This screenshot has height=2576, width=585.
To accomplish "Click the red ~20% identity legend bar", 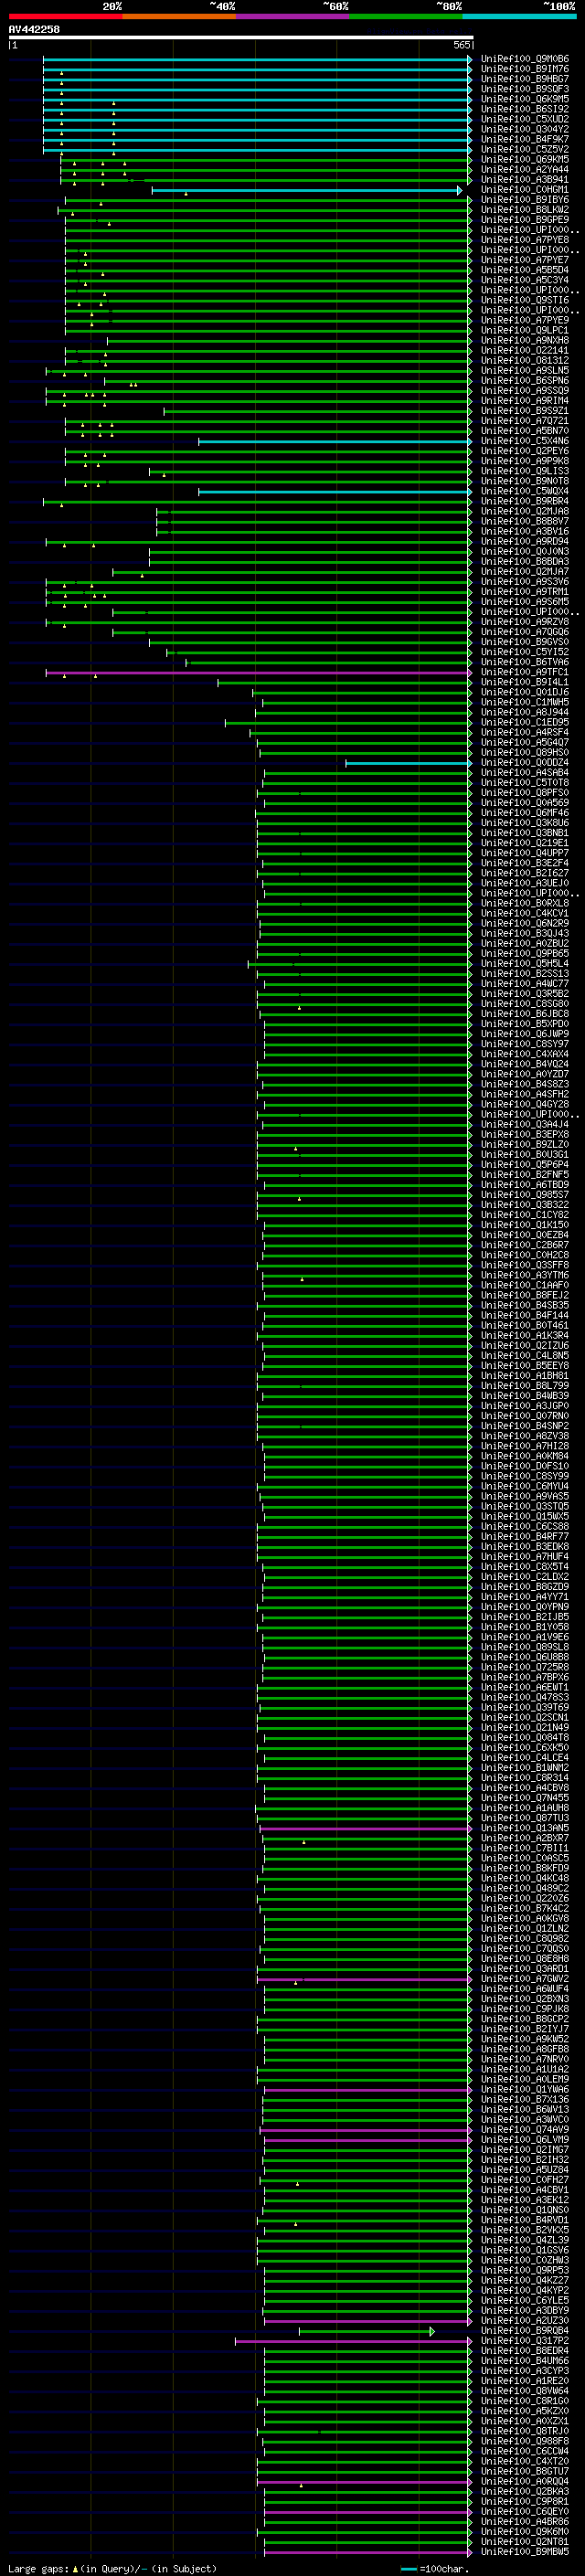I will pos(65,16).
